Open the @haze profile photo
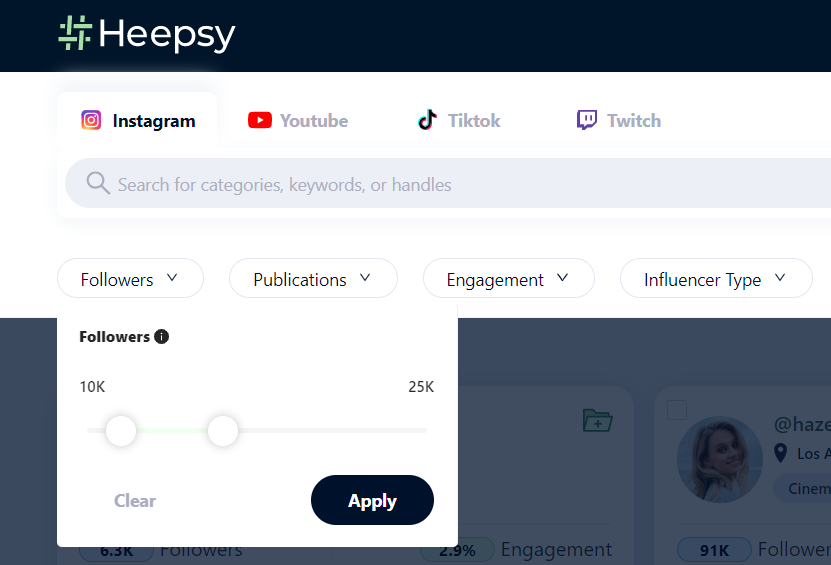The height and width of the screenshot is (565, 831). tap(720, 460)
